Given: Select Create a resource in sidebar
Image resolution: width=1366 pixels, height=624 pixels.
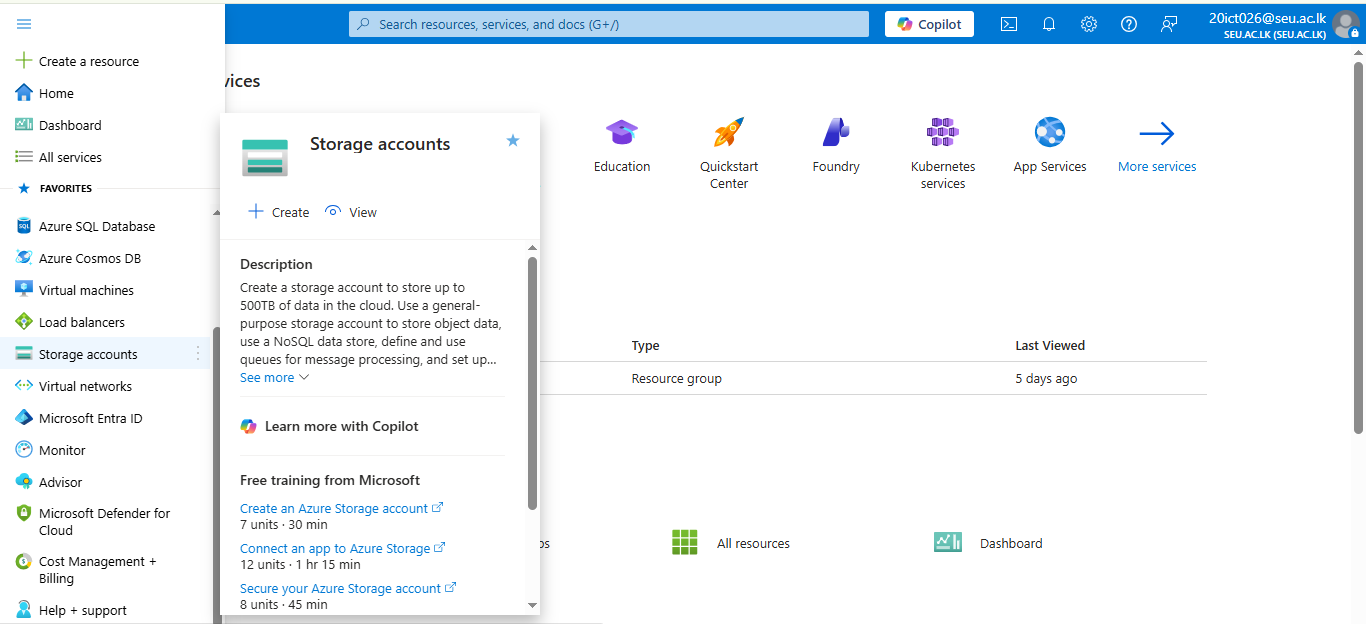Looking at the screenshot, I should pyautogui.click(x=89, y=61).
